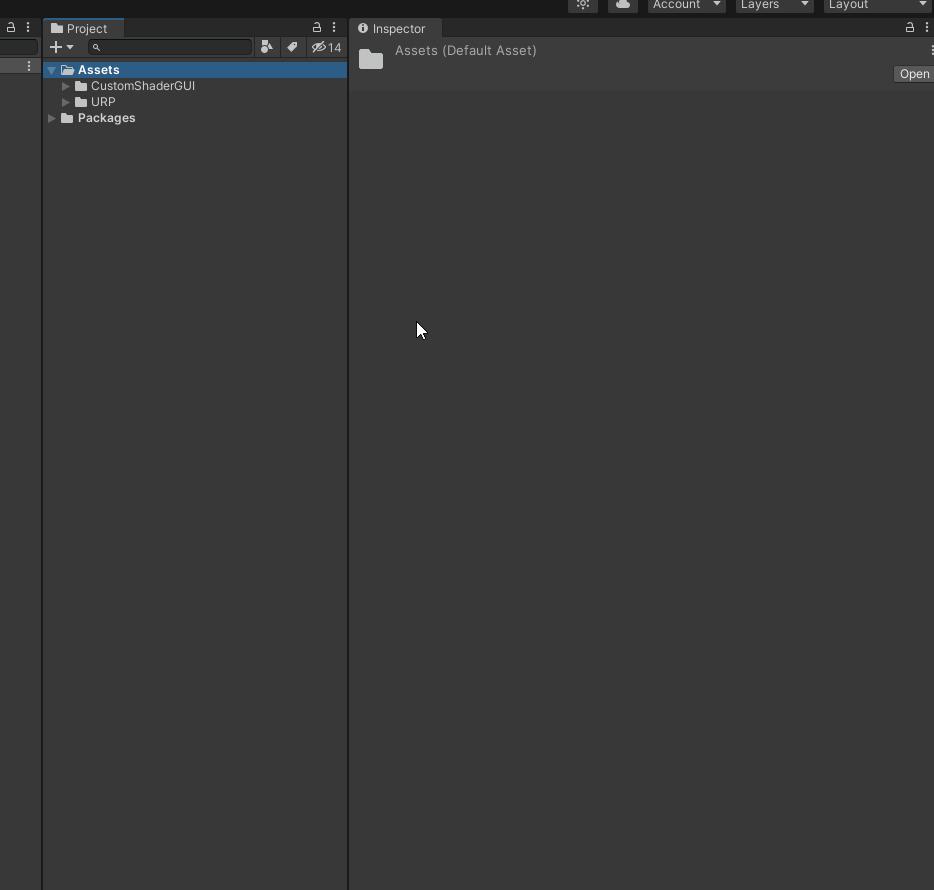
Task: Click the search by label tag icon
Action: click(x=292, y=47)
